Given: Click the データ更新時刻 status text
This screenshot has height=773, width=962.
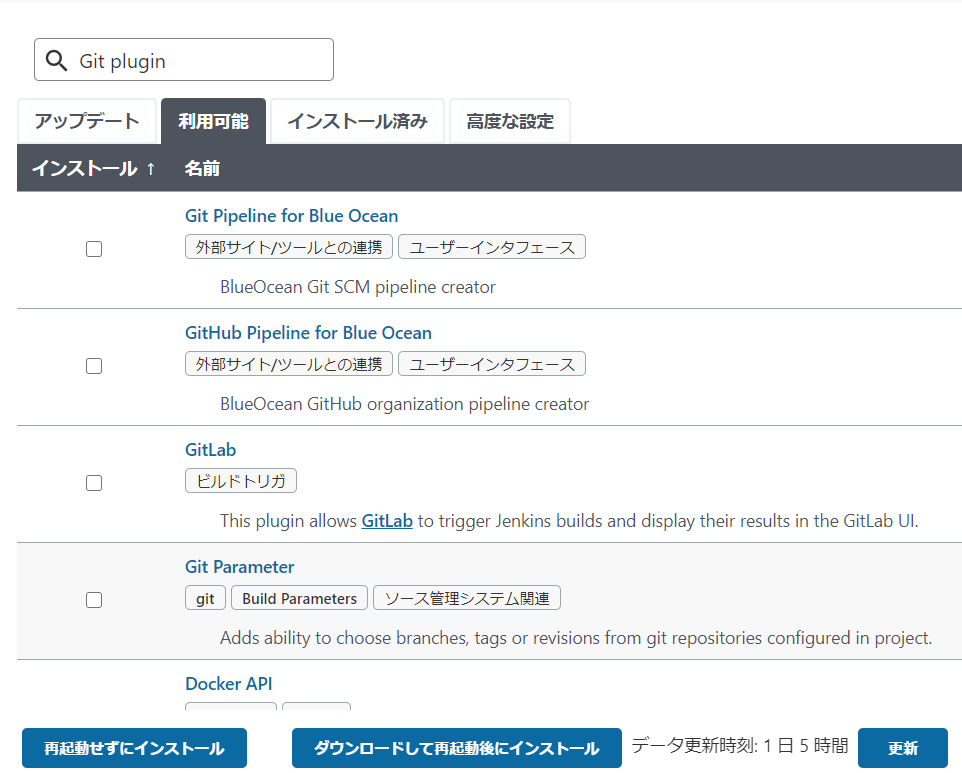Looking at the screenshot, I should [740, 745].
